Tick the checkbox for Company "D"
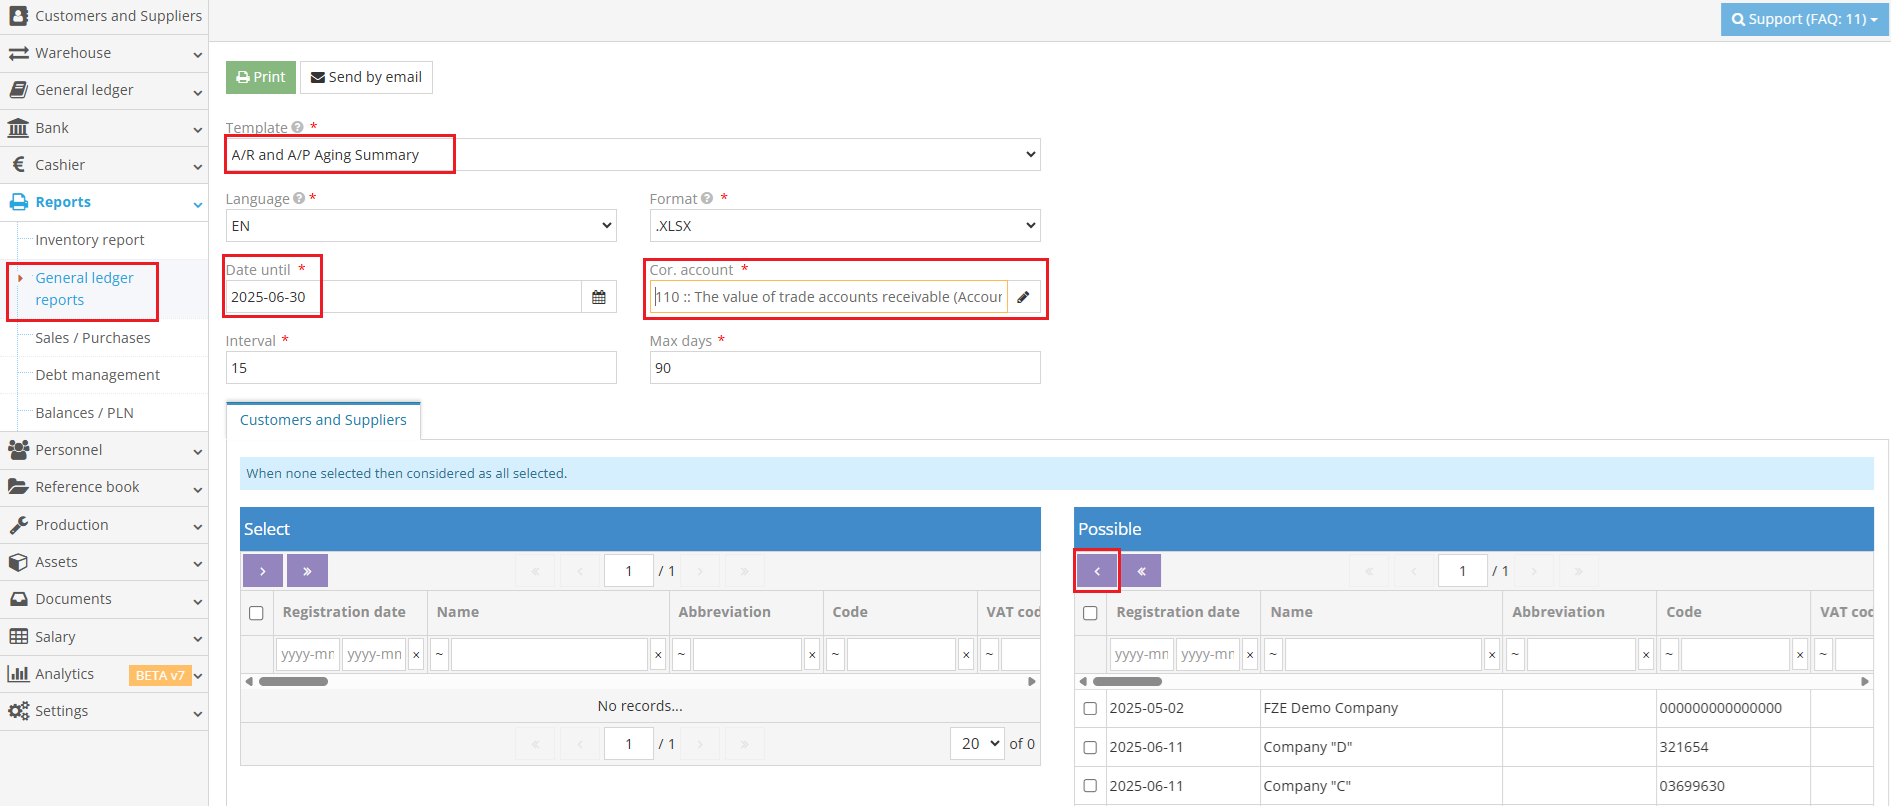Viewport: 1891px width, 806px height. tap(1090, 747)
